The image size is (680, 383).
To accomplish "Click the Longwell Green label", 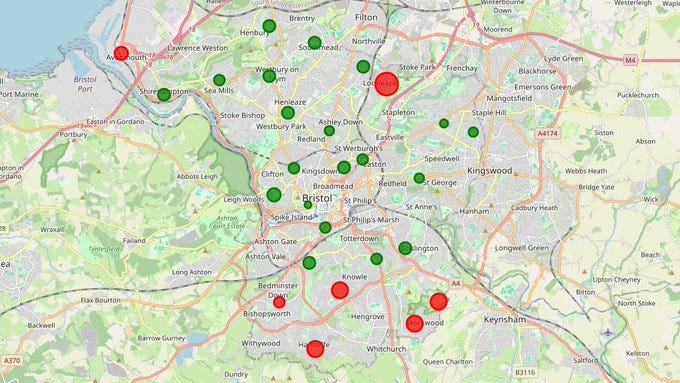I will (x=522, y=248).
